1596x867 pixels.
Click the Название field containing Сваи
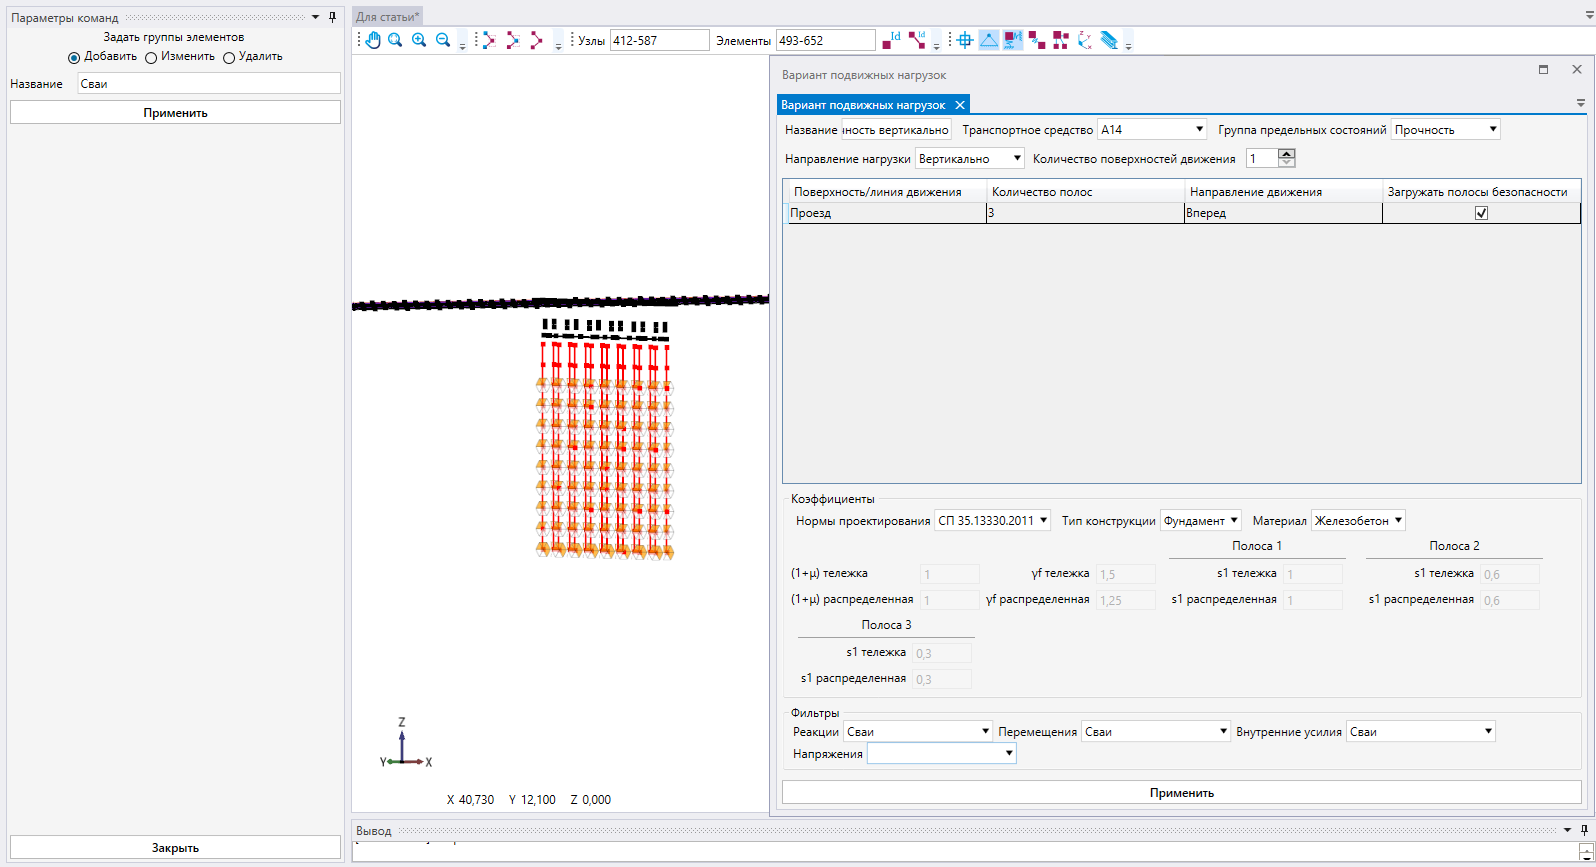pyautogui.click(x=209, y=84)
